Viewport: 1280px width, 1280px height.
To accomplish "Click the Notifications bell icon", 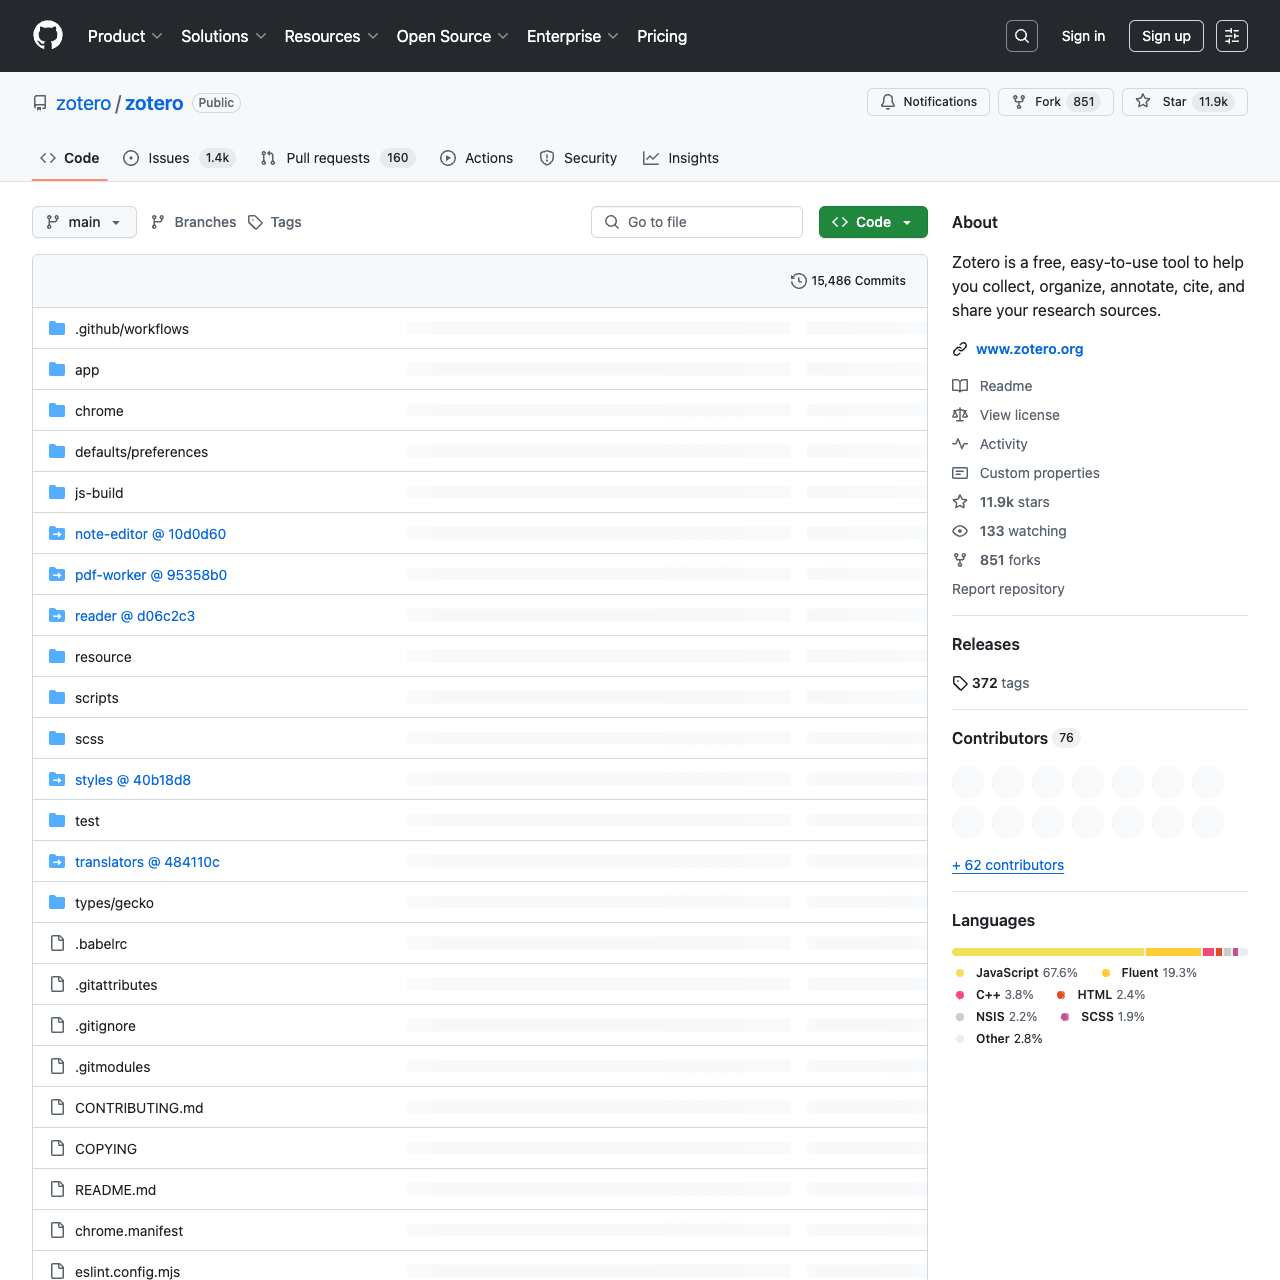I will 888,102.
